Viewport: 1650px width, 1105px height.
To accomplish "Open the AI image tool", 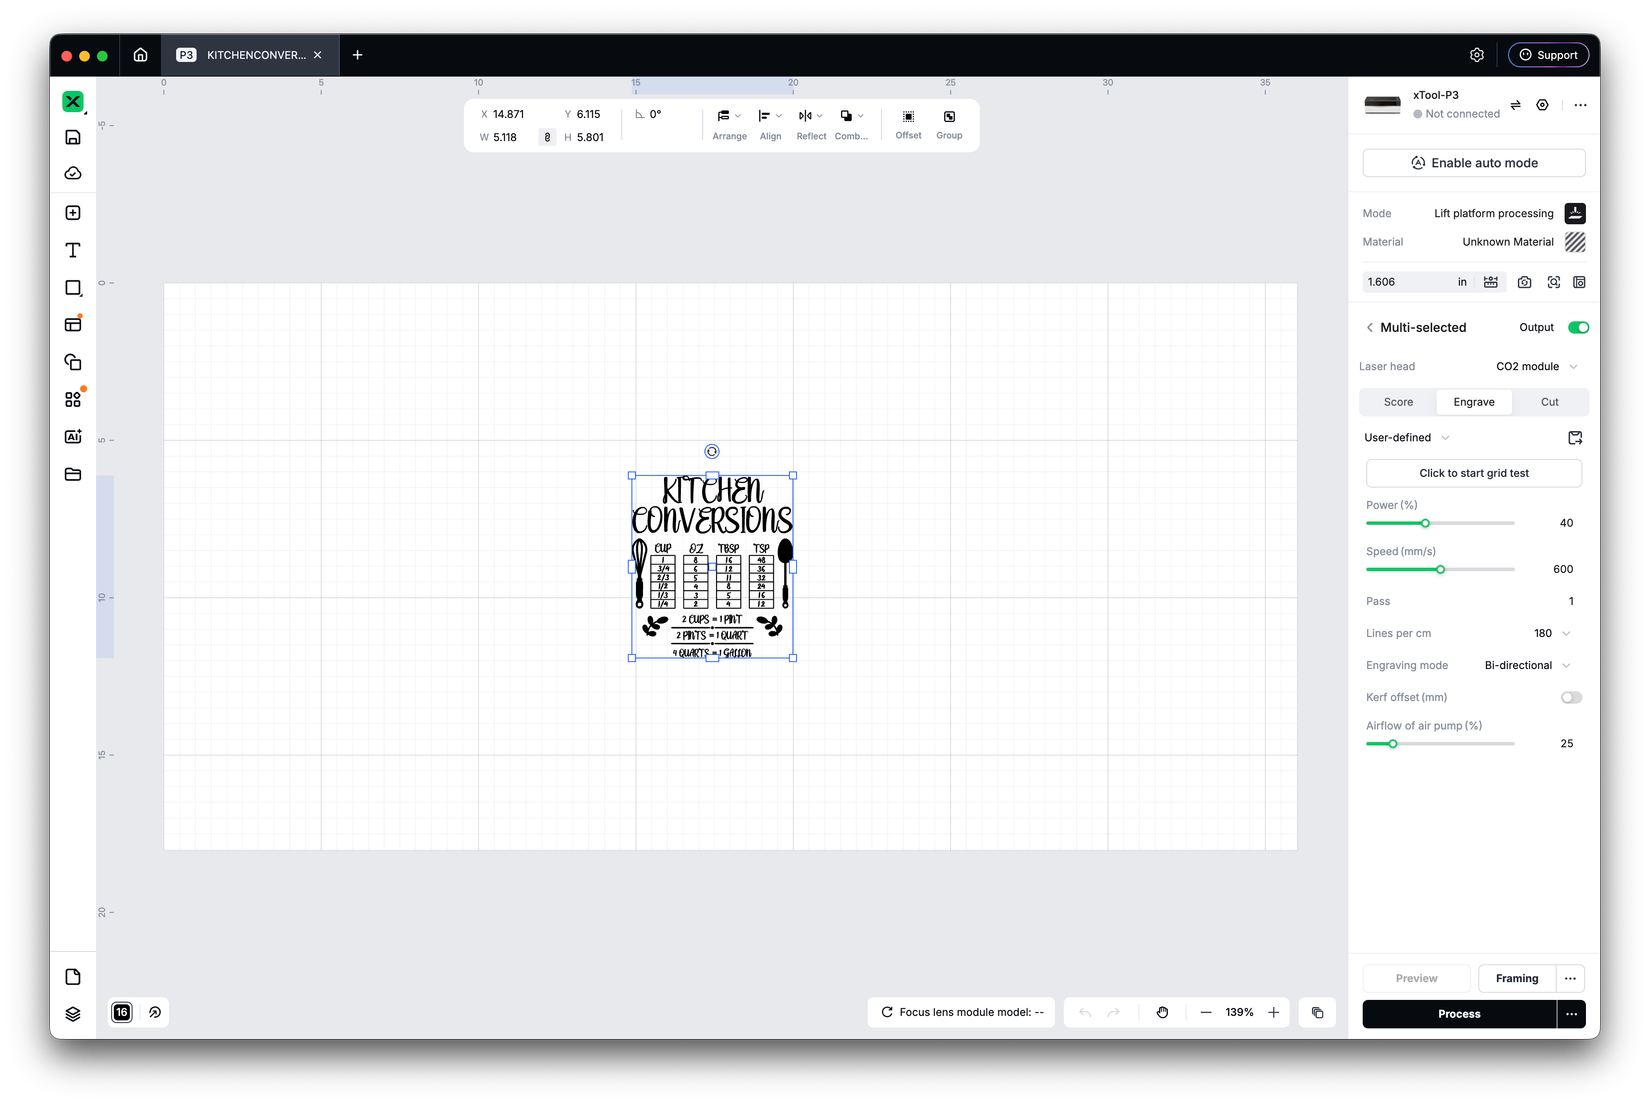I will point(73,437).
